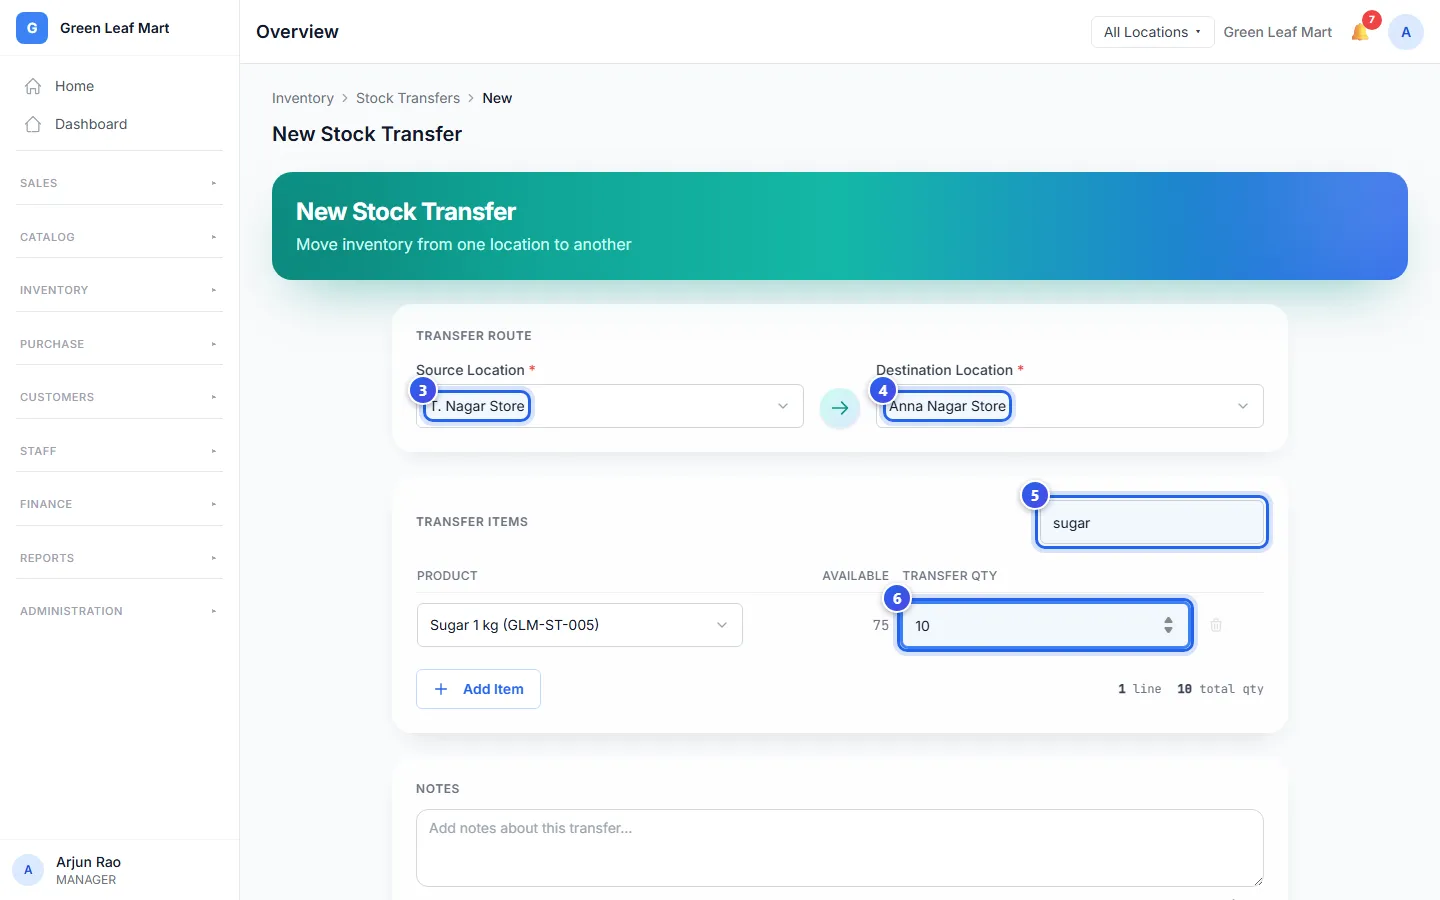1440x900 pixels.
Task: Expand the Purchase section
Action: [120, 344]
